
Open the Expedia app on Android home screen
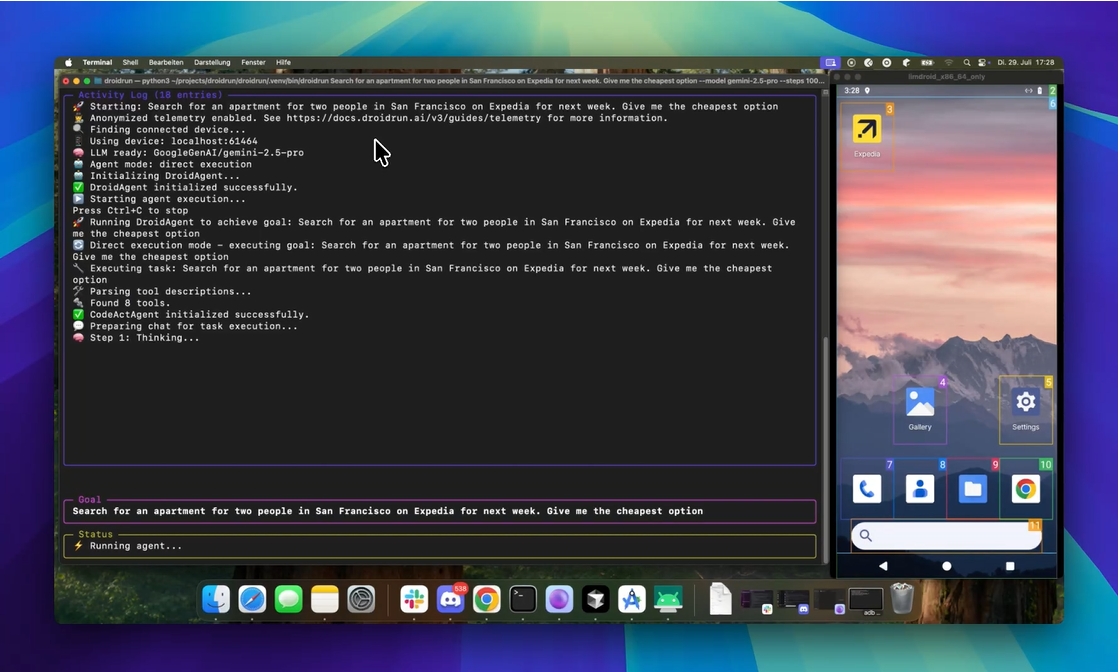coord(866,130)
